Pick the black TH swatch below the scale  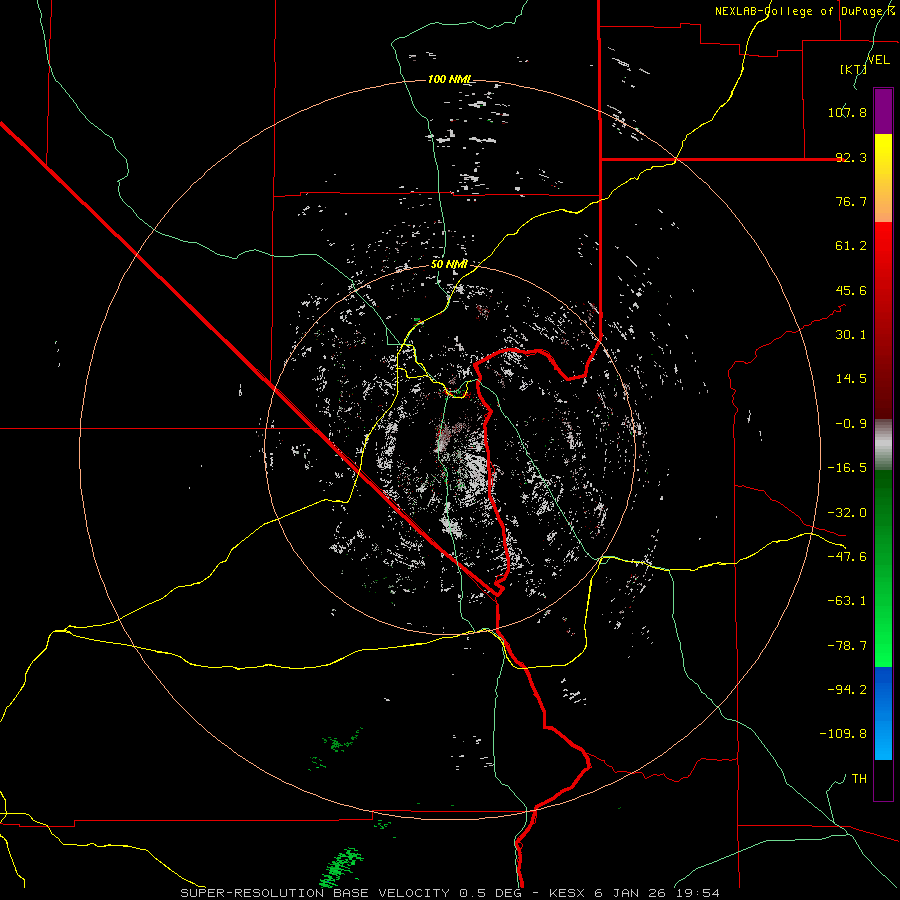pyautogui.click(x=883, y=780)
